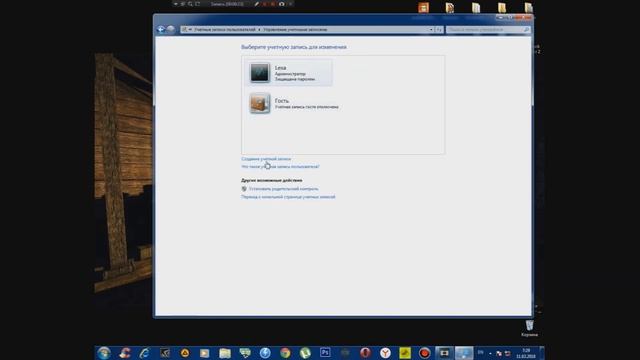Open 'Что такое учетная запись пользователя?' help link

coord(280,167)
